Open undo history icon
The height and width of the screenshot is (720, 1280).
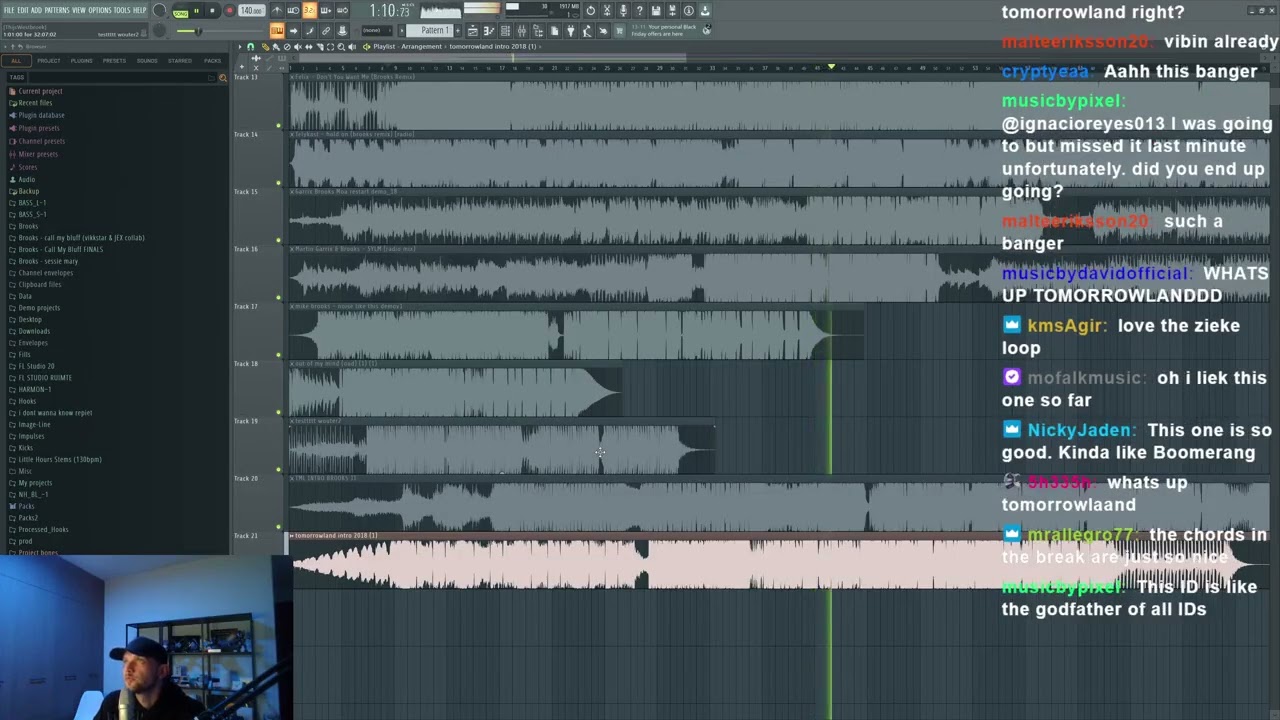tap(590, 11)
